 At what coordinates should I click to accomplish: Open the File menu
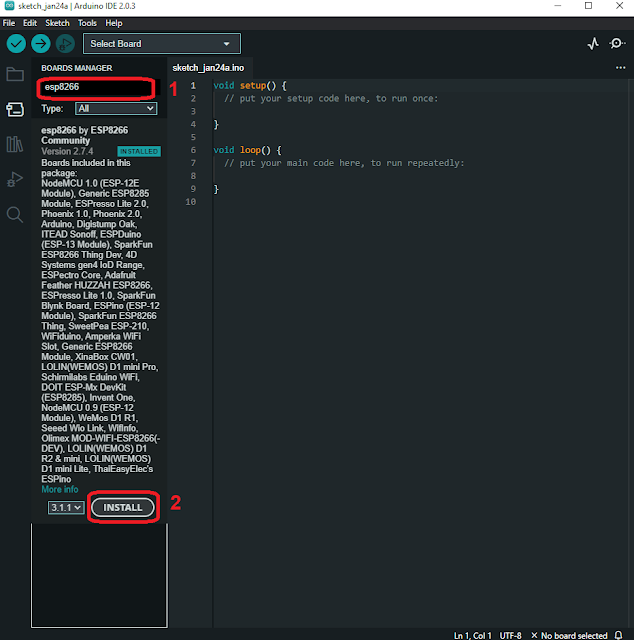pyautogui.click(x=9, y=23)
